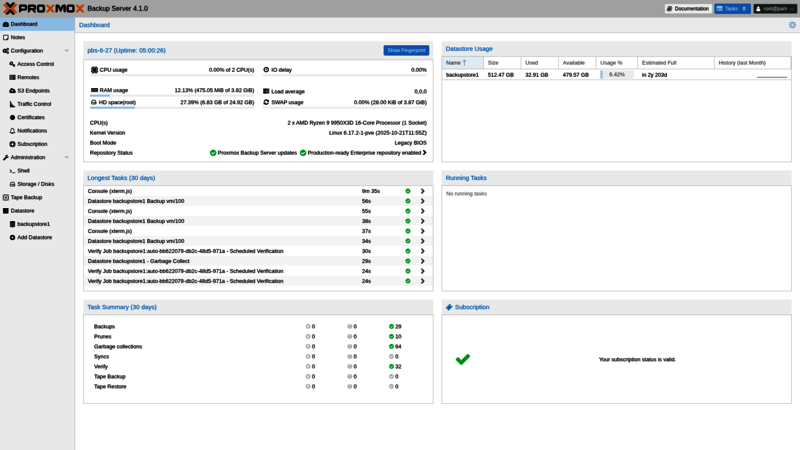The image size is (800, 450).
Task: Click the dashboard settings gear icon
Action: click(x=792, y=24)
